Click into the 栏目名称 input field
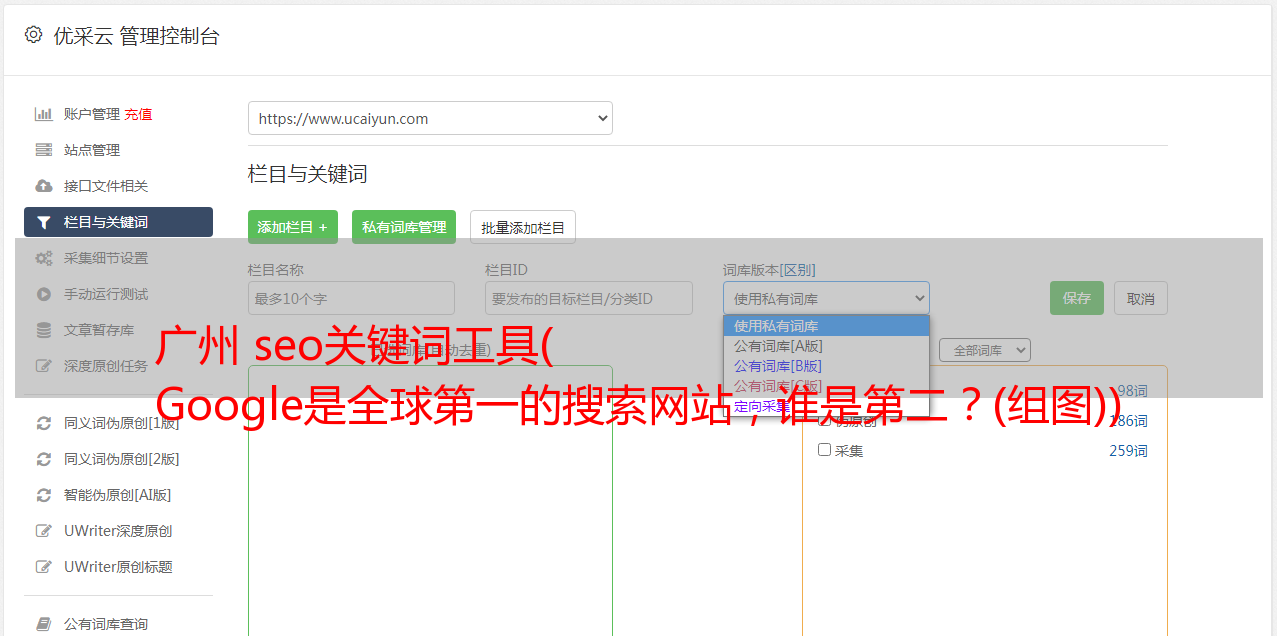The height and width of the screenshot is (636, 1277). [351, 298]
